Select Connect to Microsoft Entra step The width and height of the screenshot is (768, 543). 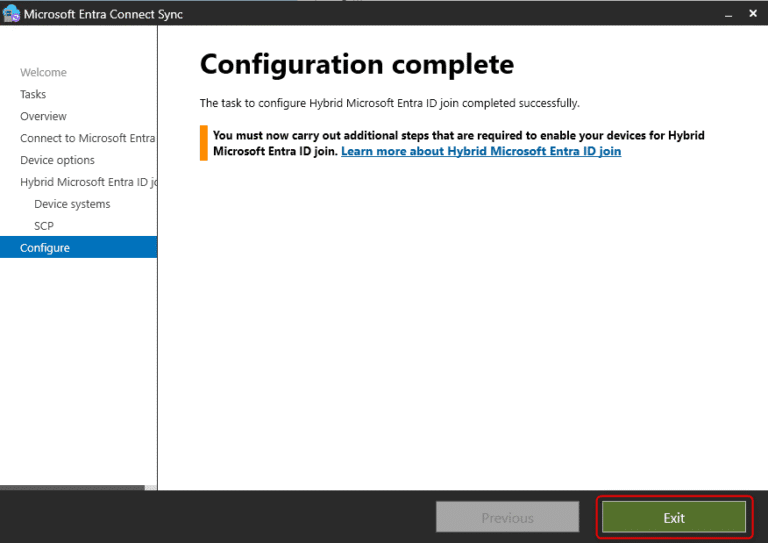coord(87,138)
